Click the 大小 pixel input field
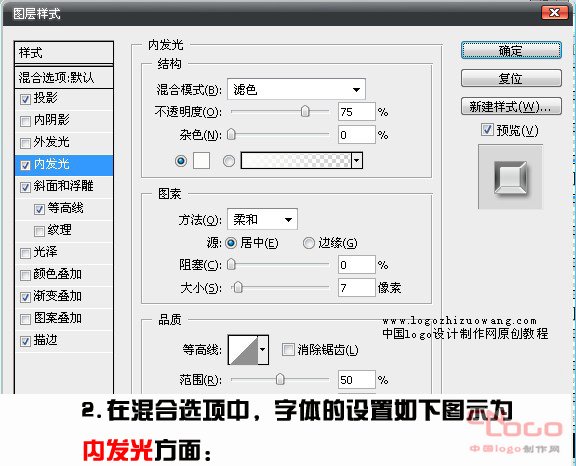Image resolution: width=576 pixels, height=466 pixels. (356, 288)
